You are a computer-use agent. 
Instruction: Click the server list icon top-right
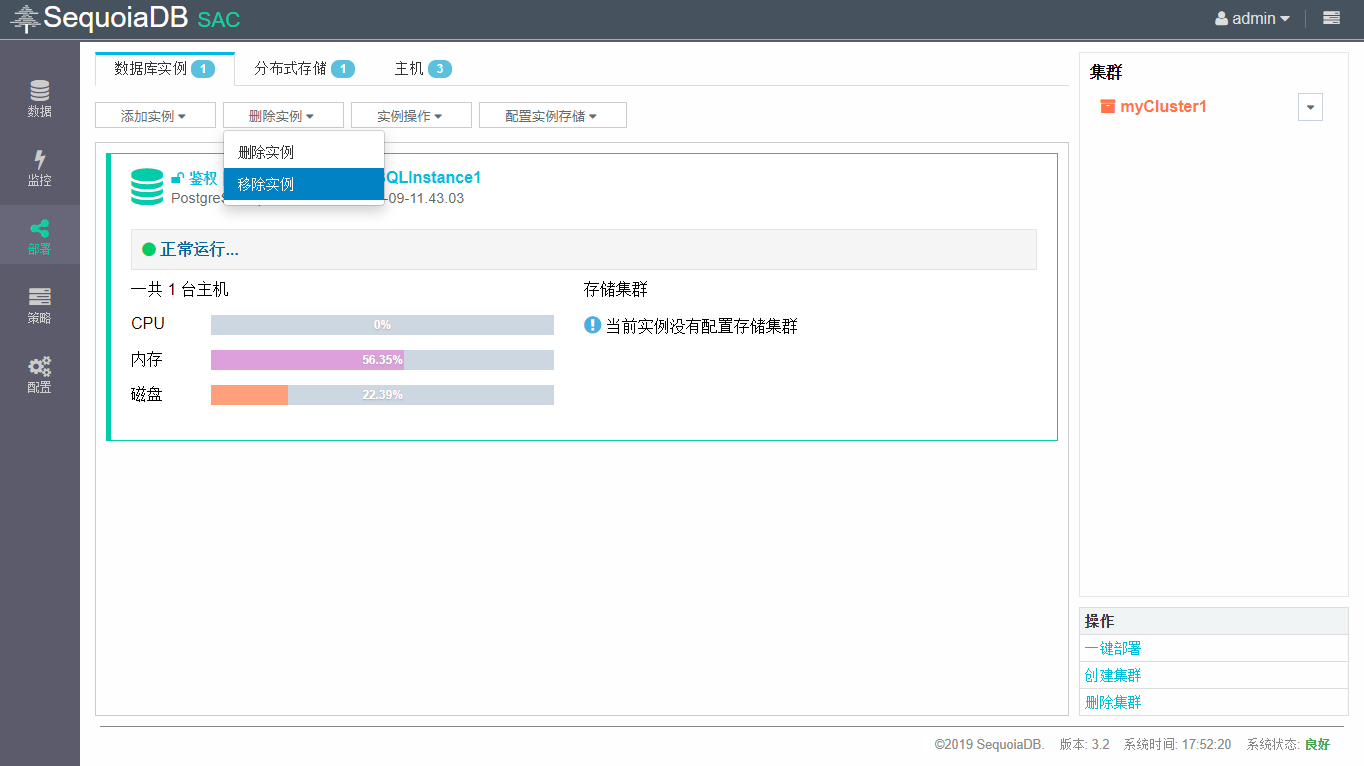point(1331,18)
